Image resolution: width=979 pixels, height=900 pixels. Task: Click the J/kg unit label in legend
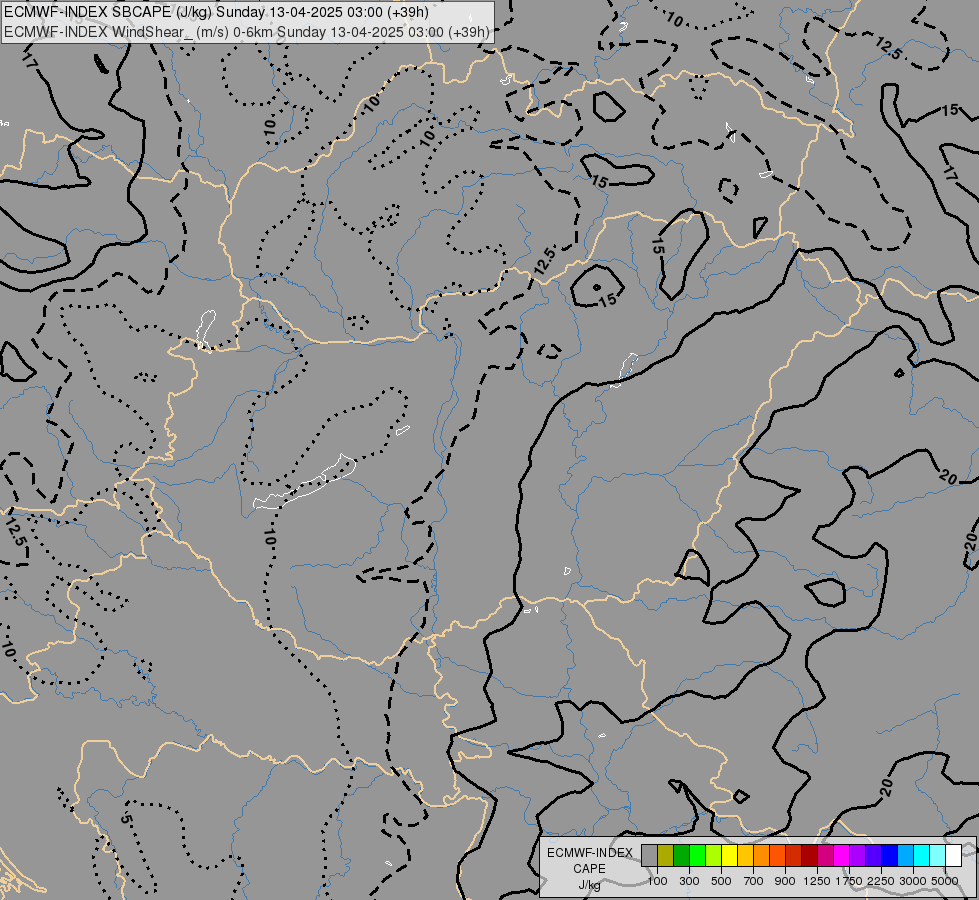pyautogui.click(x=589, y=886)
